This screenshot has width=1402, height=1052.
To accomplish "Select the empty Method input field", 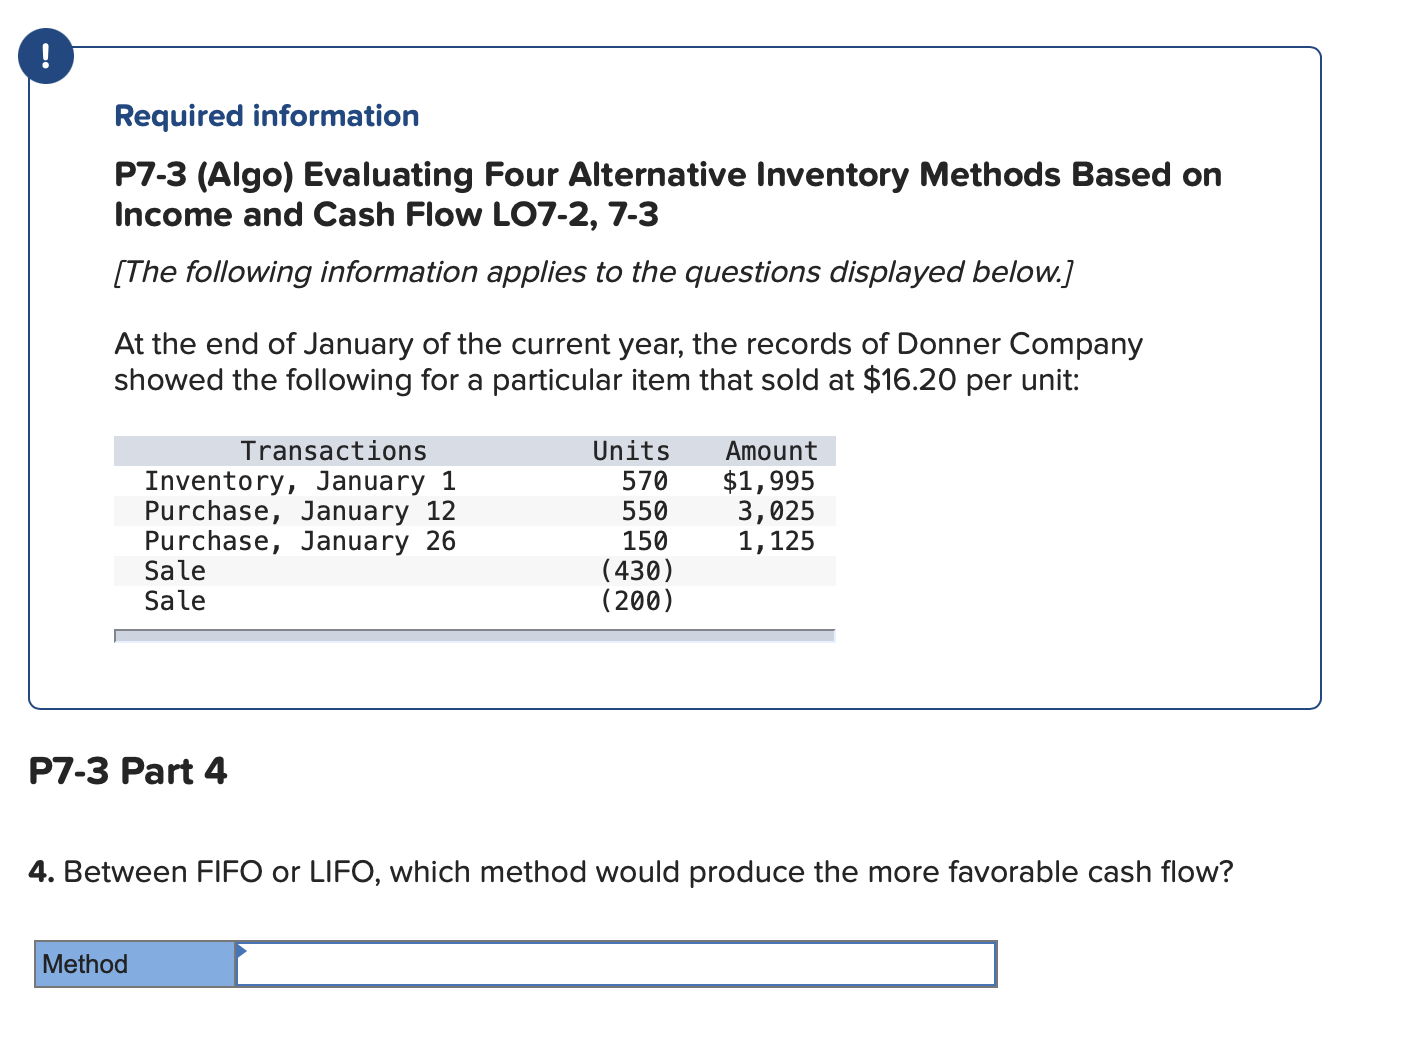I will pos(617,964).
